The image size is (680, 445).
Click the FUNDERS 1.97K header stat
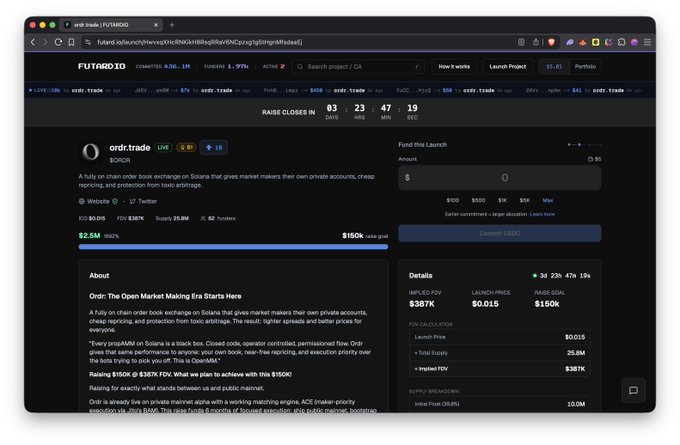pos(226,66)
